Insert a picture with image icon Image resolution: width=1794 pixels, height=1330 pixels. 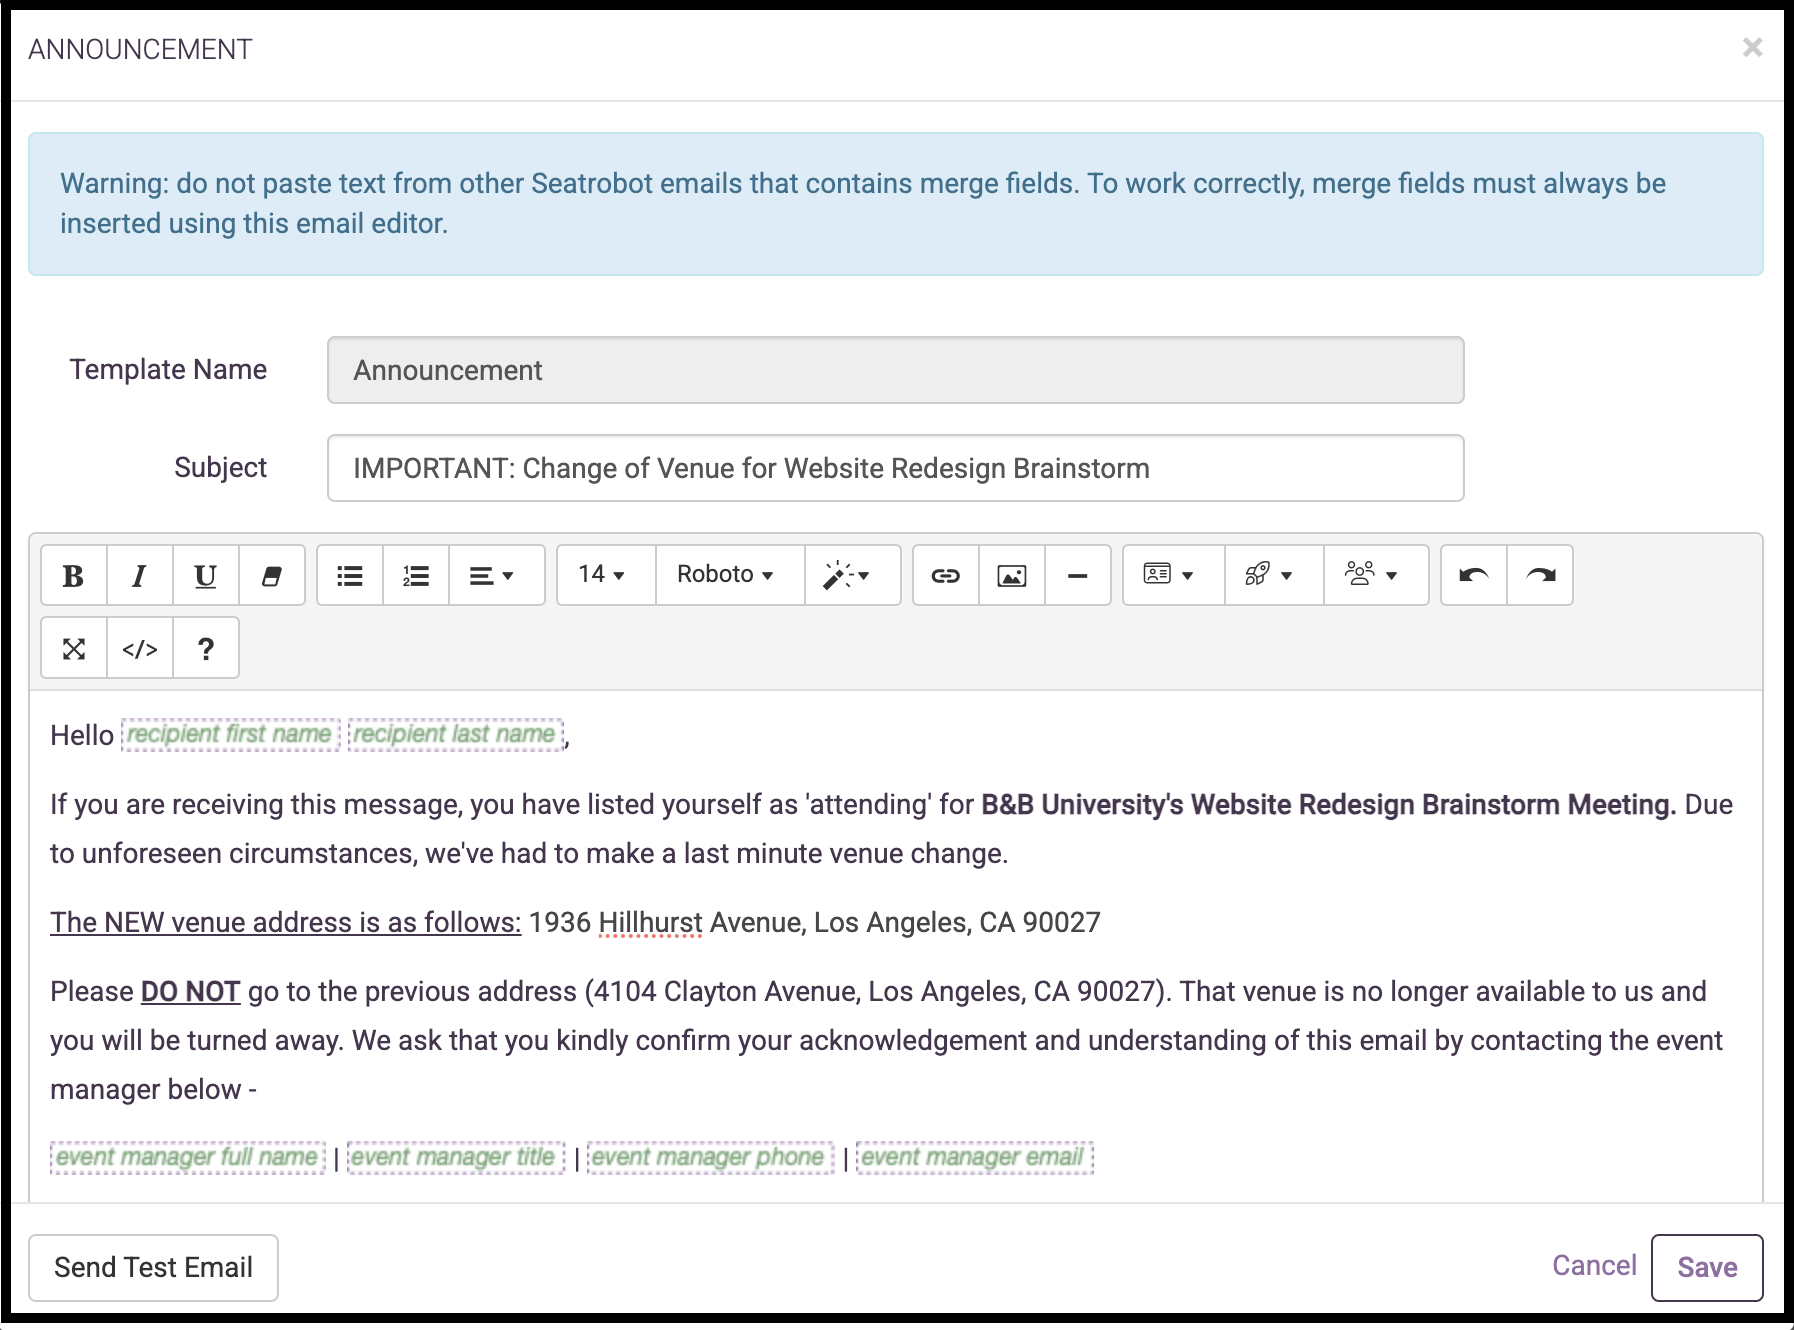[1011, 575]
